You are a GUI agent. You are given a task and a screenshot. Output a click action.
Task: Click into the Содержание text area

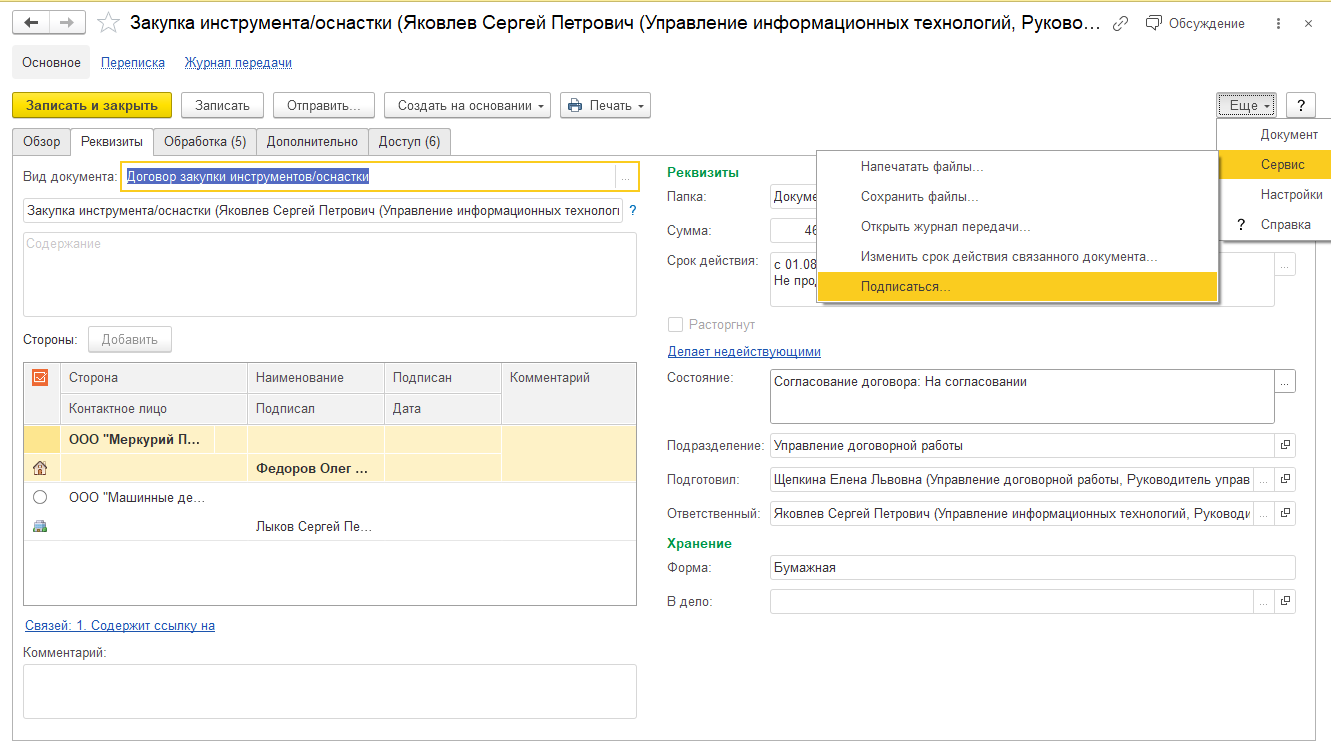click(330, 275)
